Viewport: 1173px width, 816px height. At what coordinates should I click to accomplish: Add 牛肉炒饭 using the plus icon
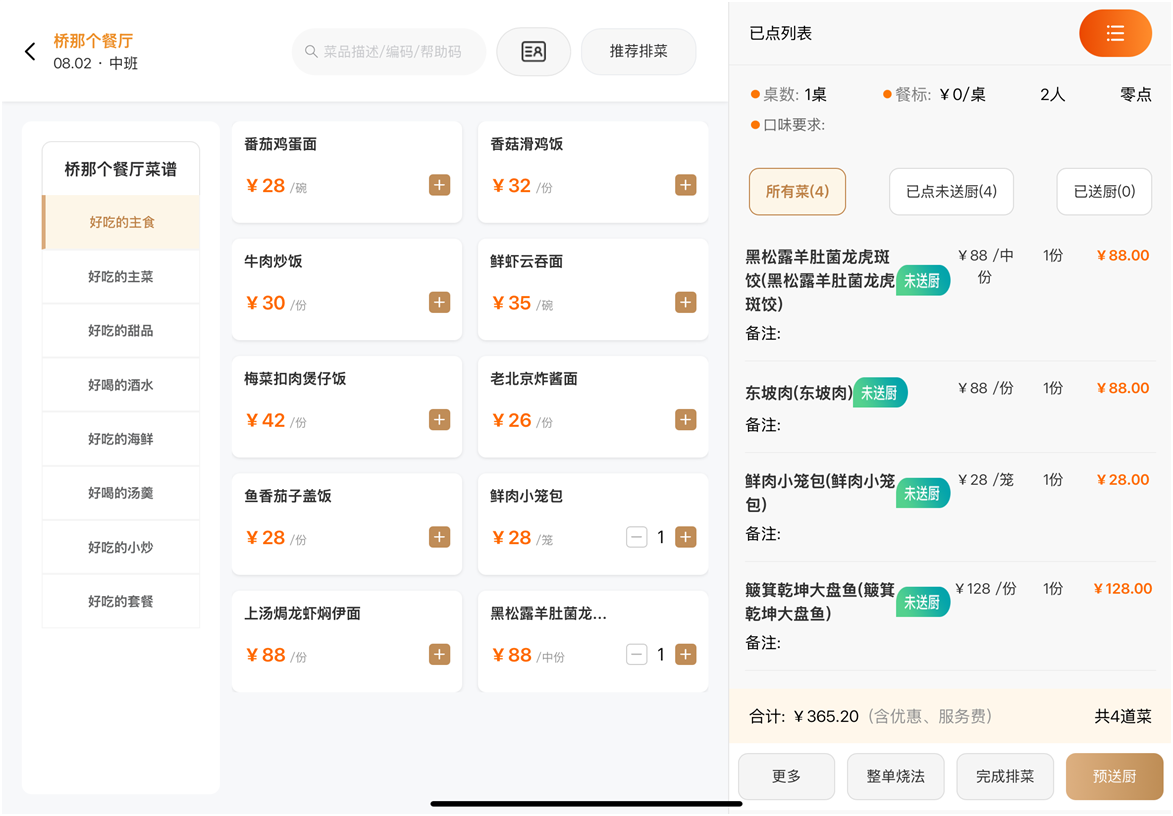pos(439,302)
